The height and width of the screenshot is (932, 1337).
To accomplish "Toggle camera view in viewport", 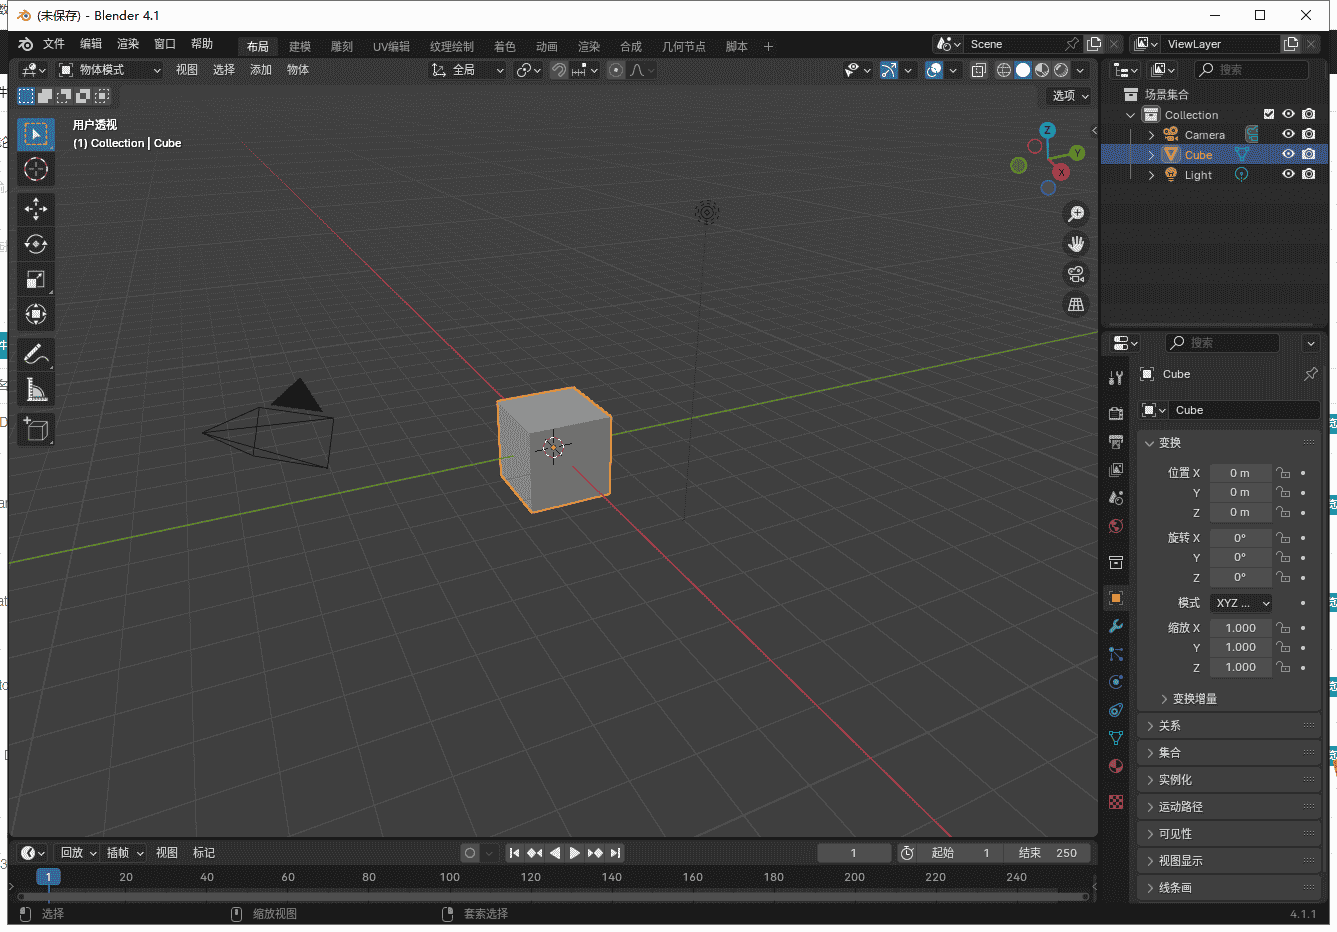I will click(1076, 274).
